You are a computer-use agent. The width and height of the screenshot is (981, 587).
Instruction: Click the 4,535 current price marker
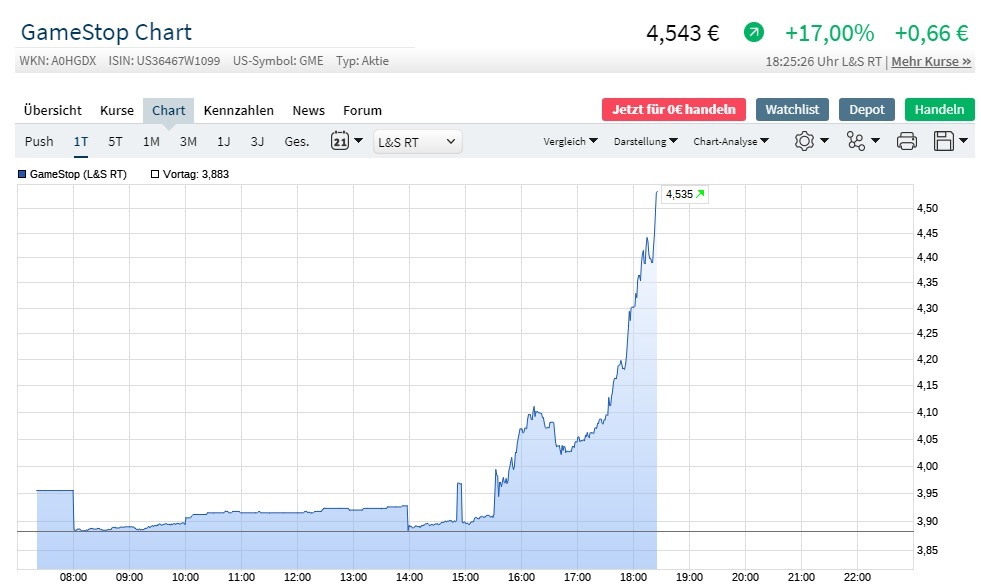(x=684, y=194)
